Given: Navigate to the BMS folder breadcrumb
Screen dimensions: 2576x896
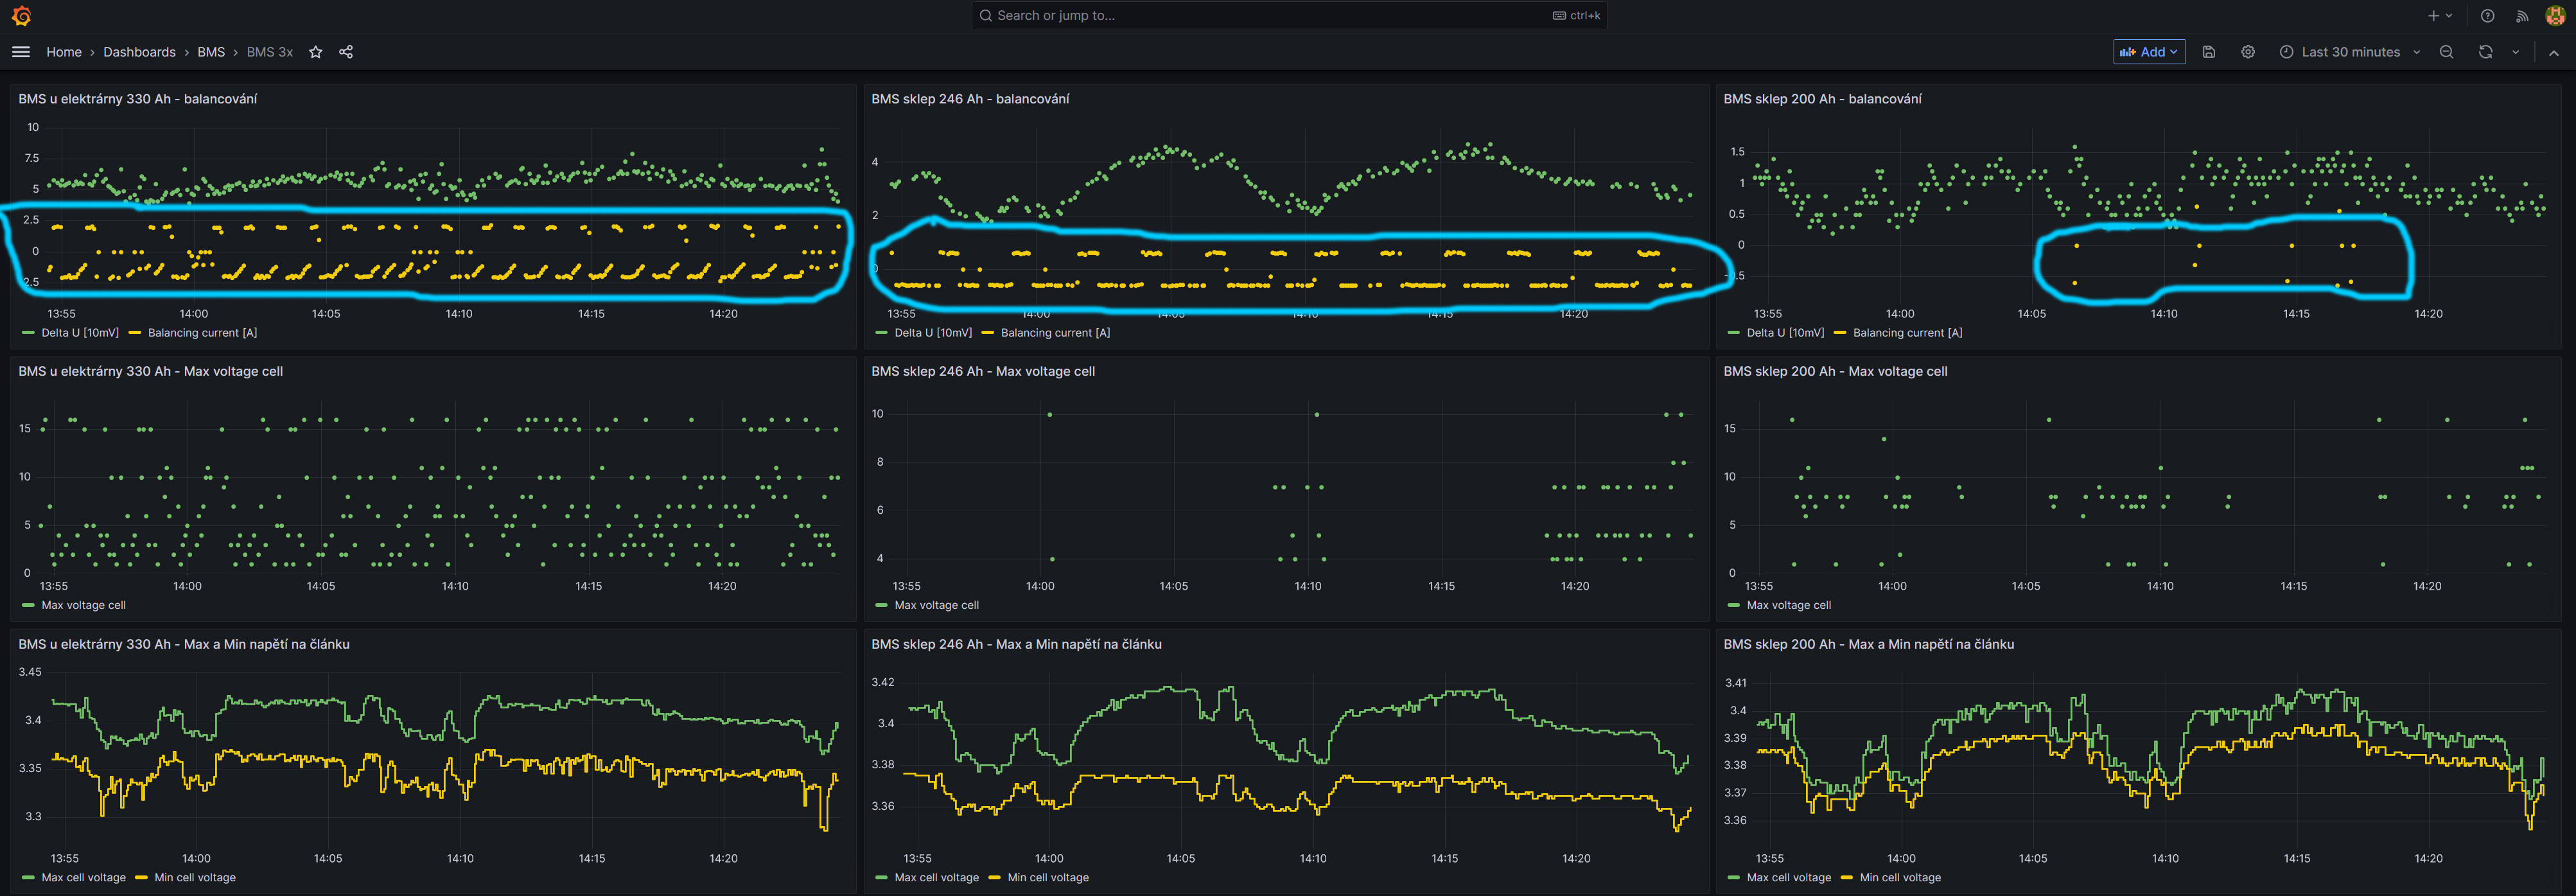Looking at the screenshot, I should click(x=211, y=52).
